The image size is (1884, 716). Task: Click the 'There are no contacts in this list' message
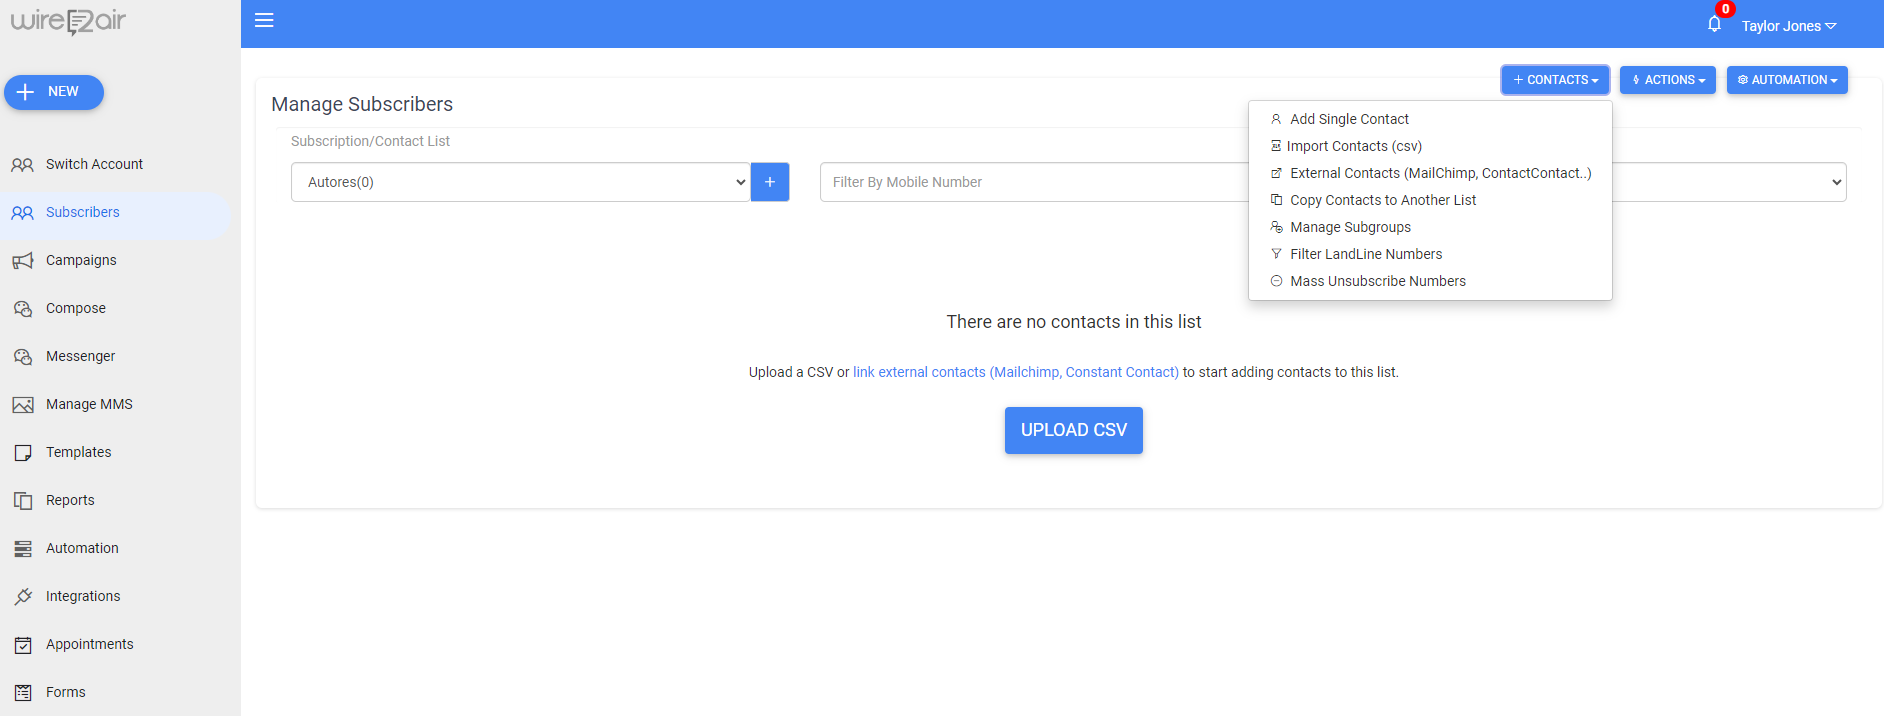point(1074,322)
